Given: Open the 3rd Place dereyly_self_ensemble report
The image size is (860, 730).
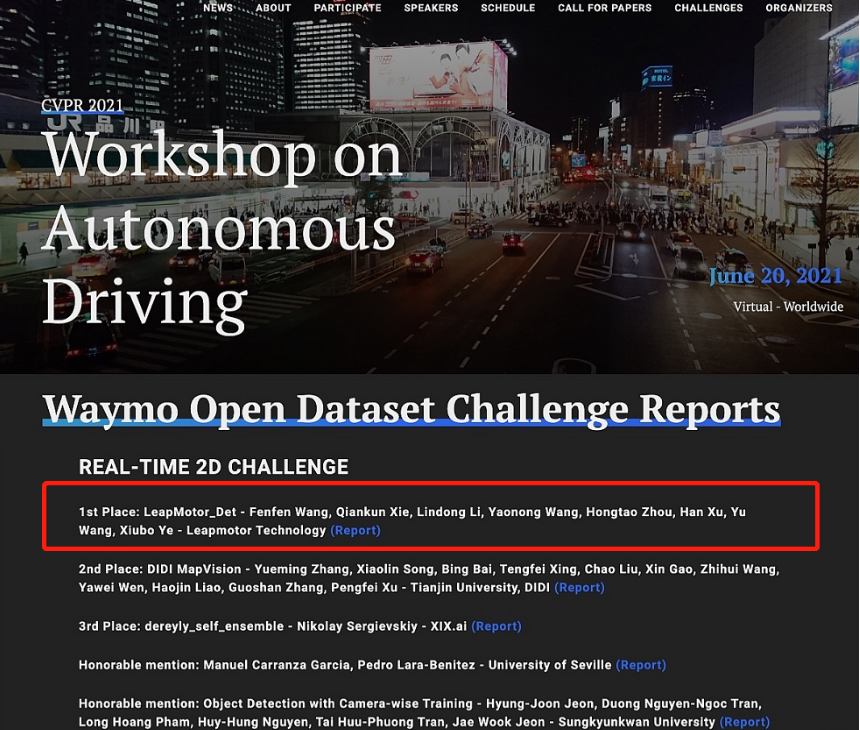Looking at the screenshot, I should point(496,626).
